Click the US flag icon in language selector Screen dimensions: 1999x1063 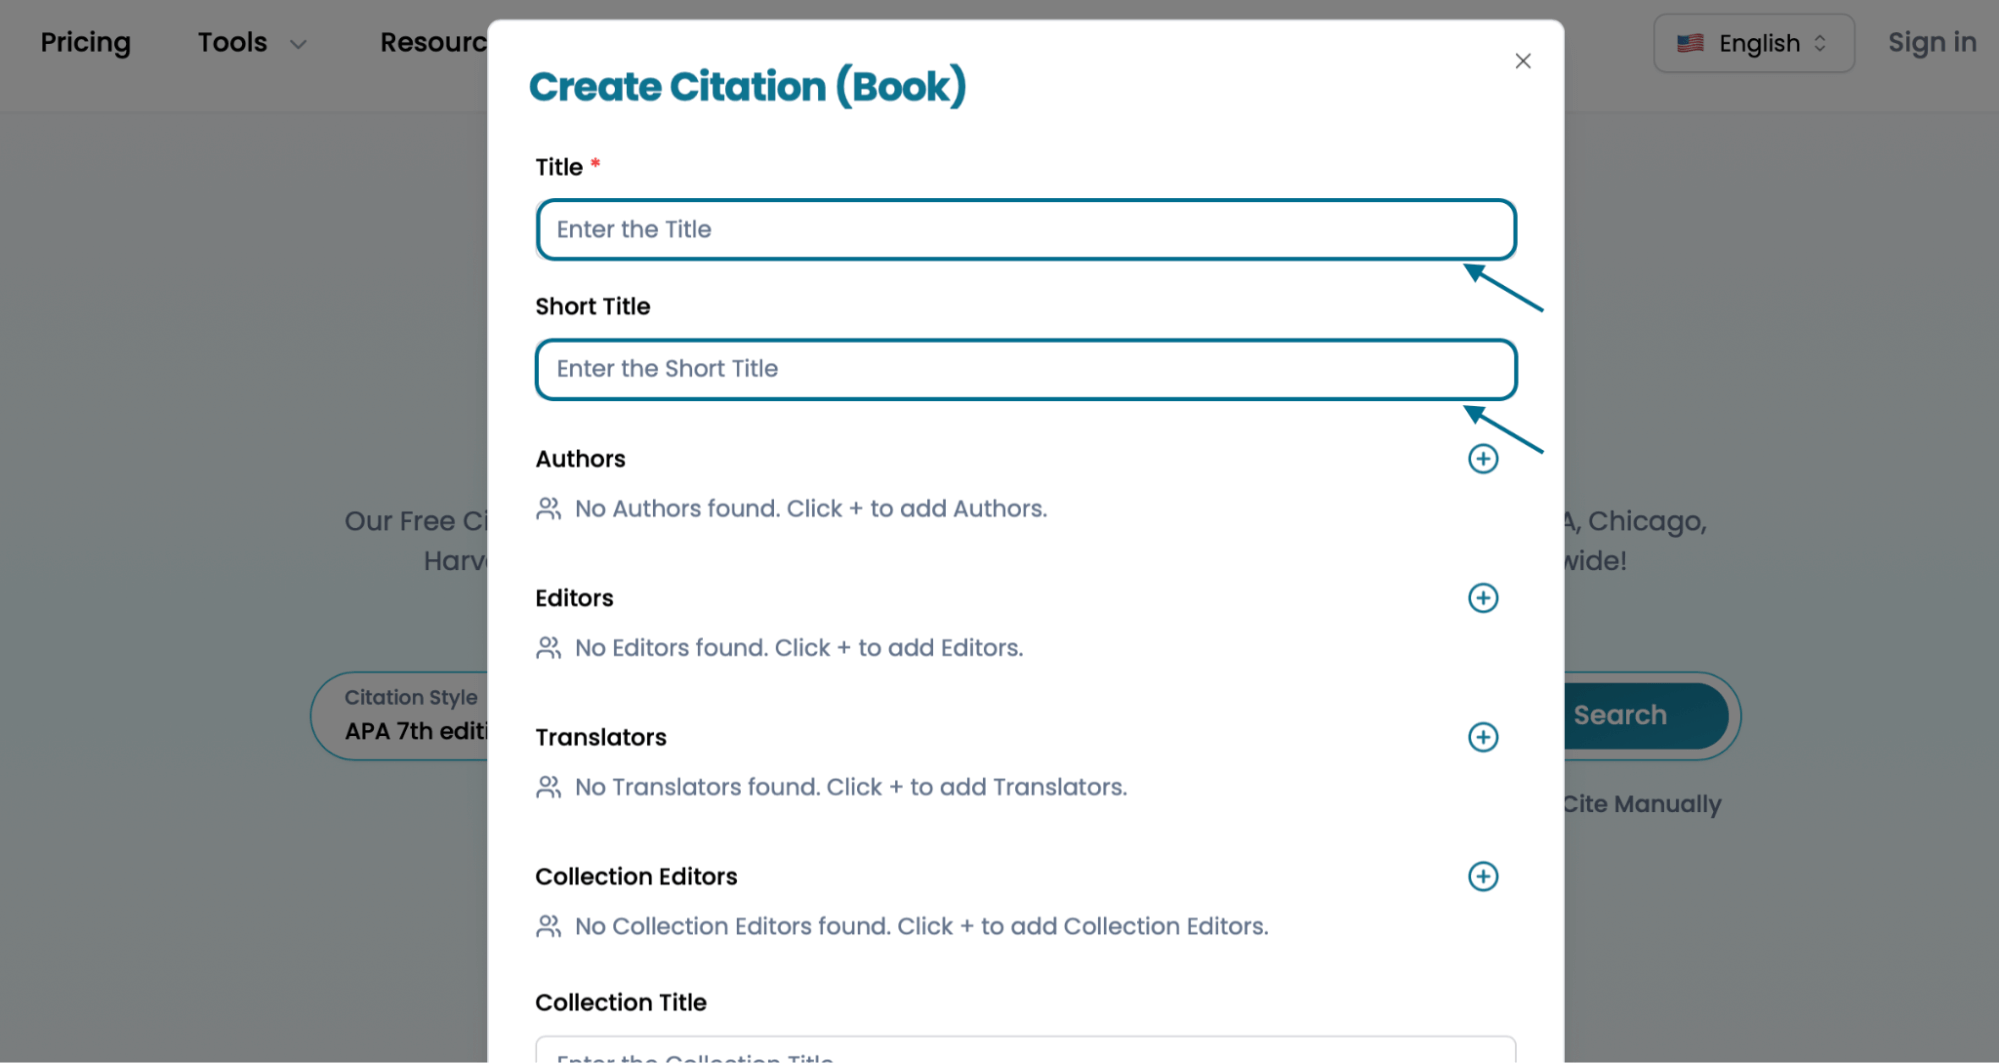click(x=1690, y=42)
